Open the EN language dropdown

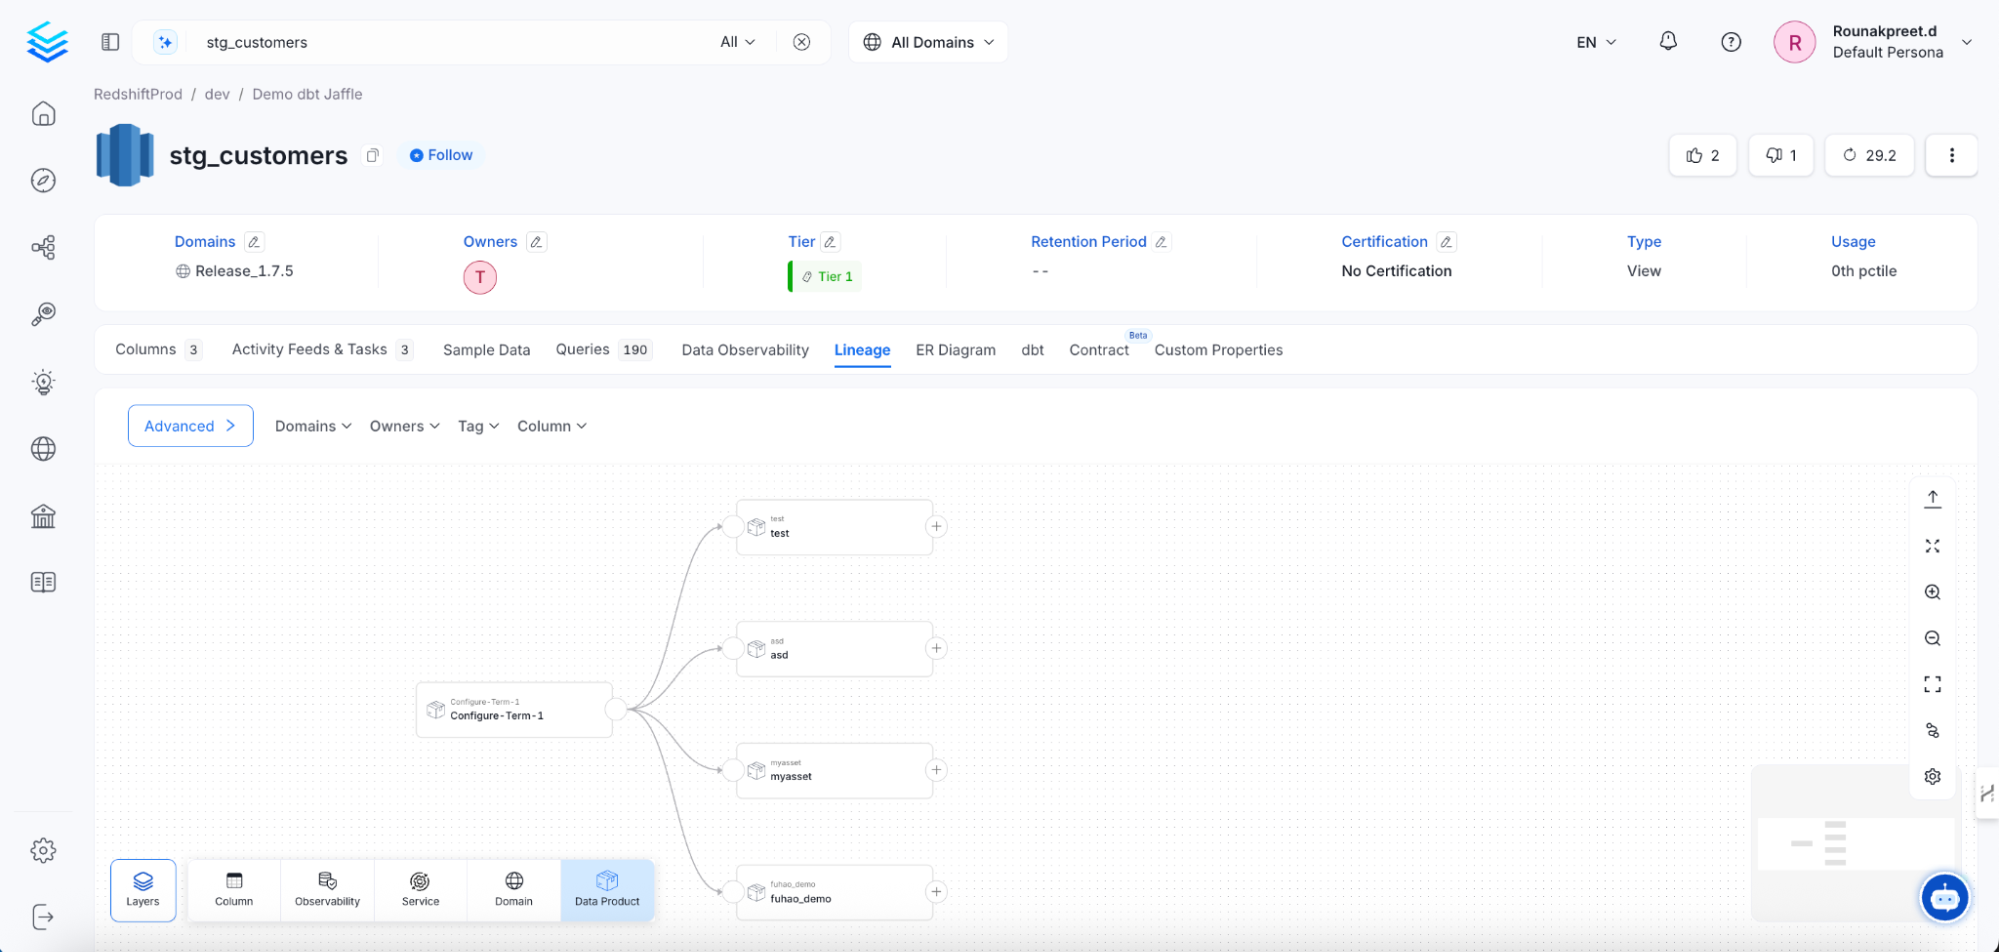[1594, 41]
